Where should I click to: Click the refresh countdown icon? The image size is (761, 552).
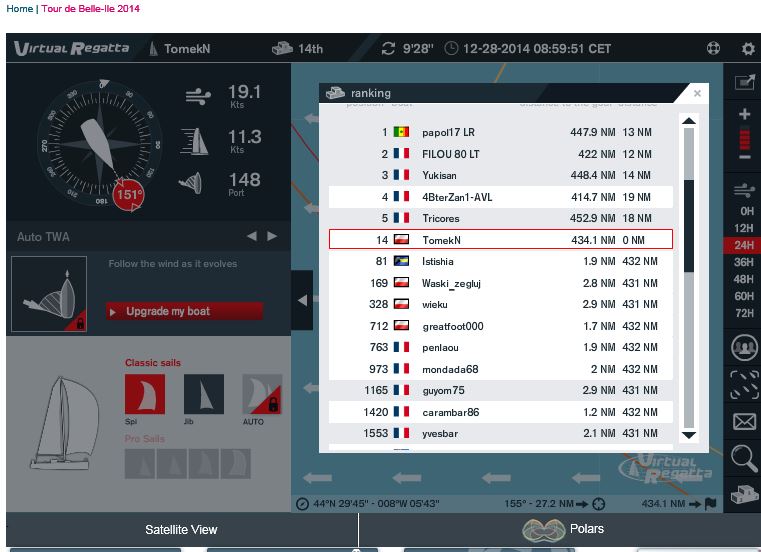pos(388,49)
